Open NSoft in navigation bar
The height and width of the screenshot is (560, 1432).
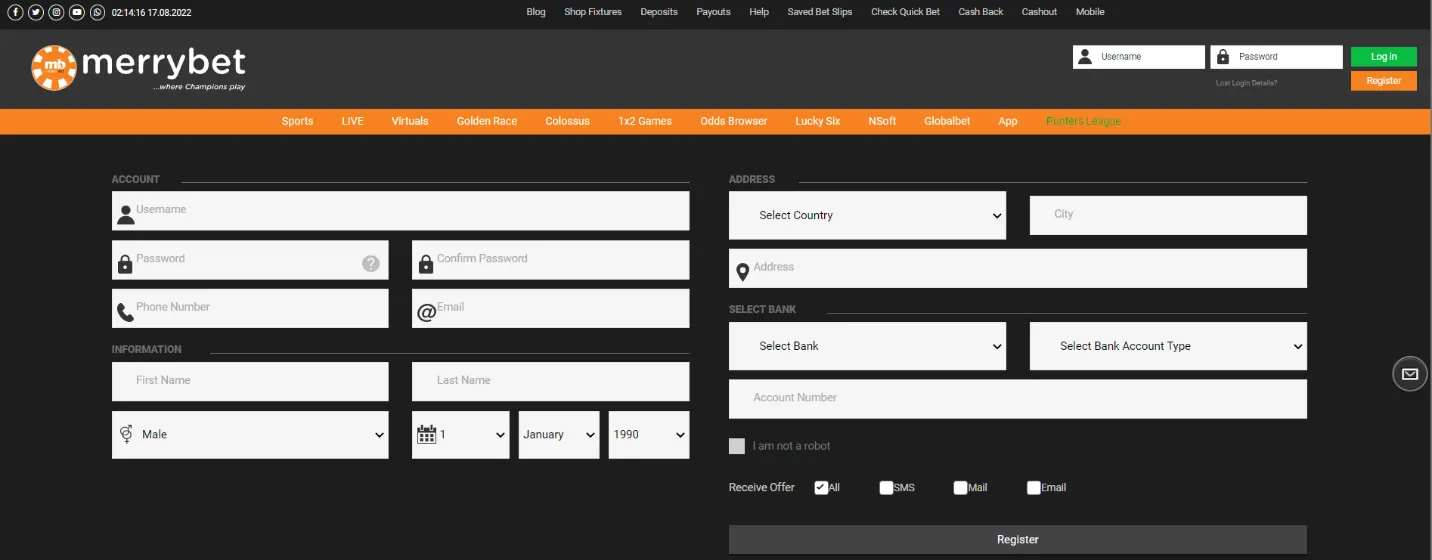pyautogui.click(x=882, y=121)
